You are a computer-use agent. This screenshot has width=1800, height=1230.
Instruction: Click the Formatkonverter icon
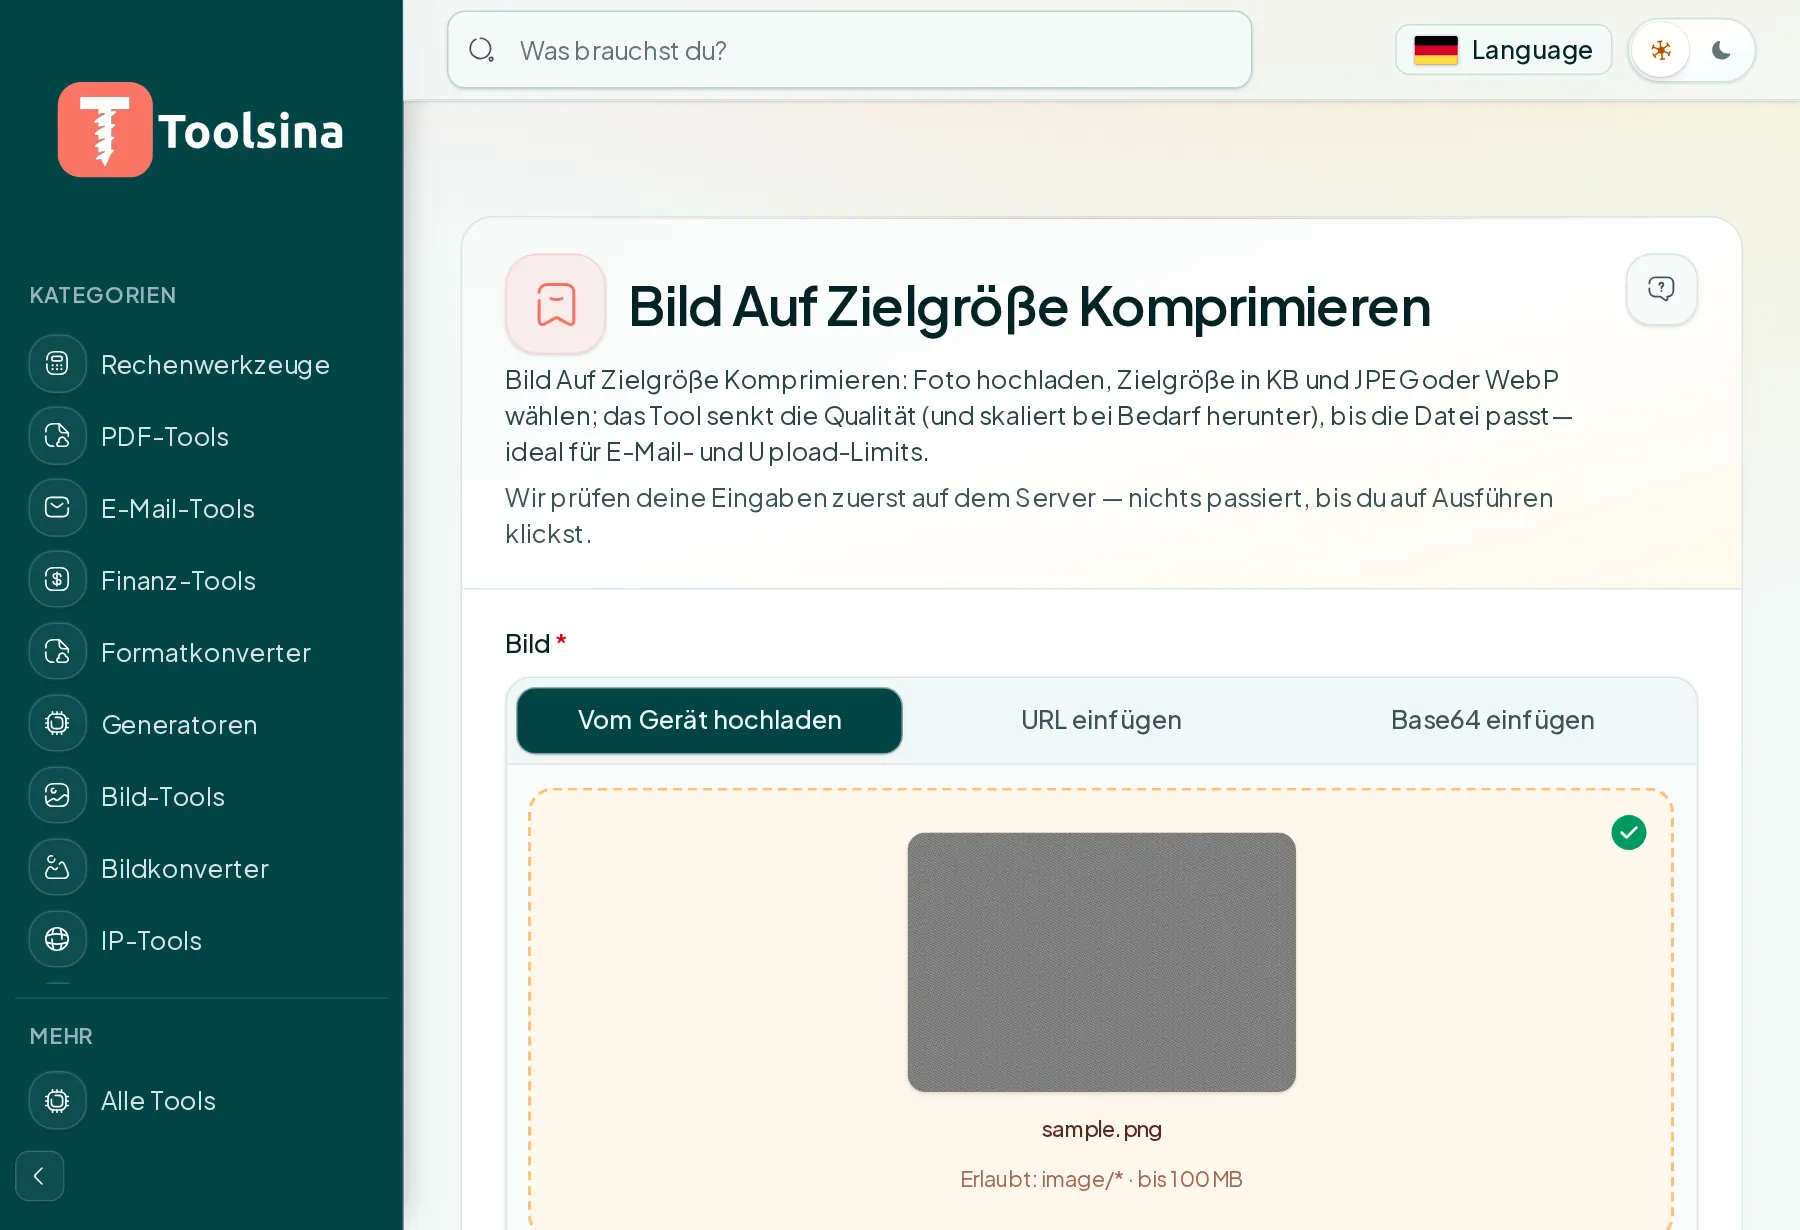[x=58, y=652]
